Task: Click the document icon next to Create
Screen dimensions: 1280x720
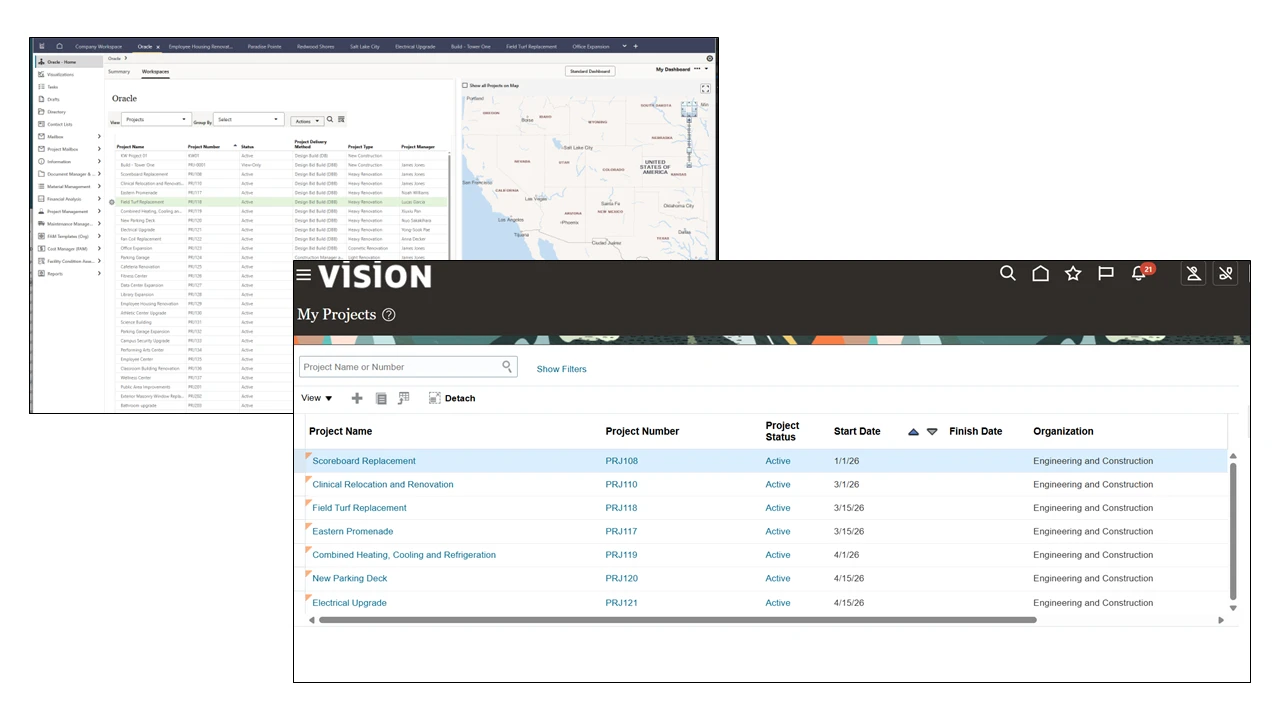Action: click(381, 398)
